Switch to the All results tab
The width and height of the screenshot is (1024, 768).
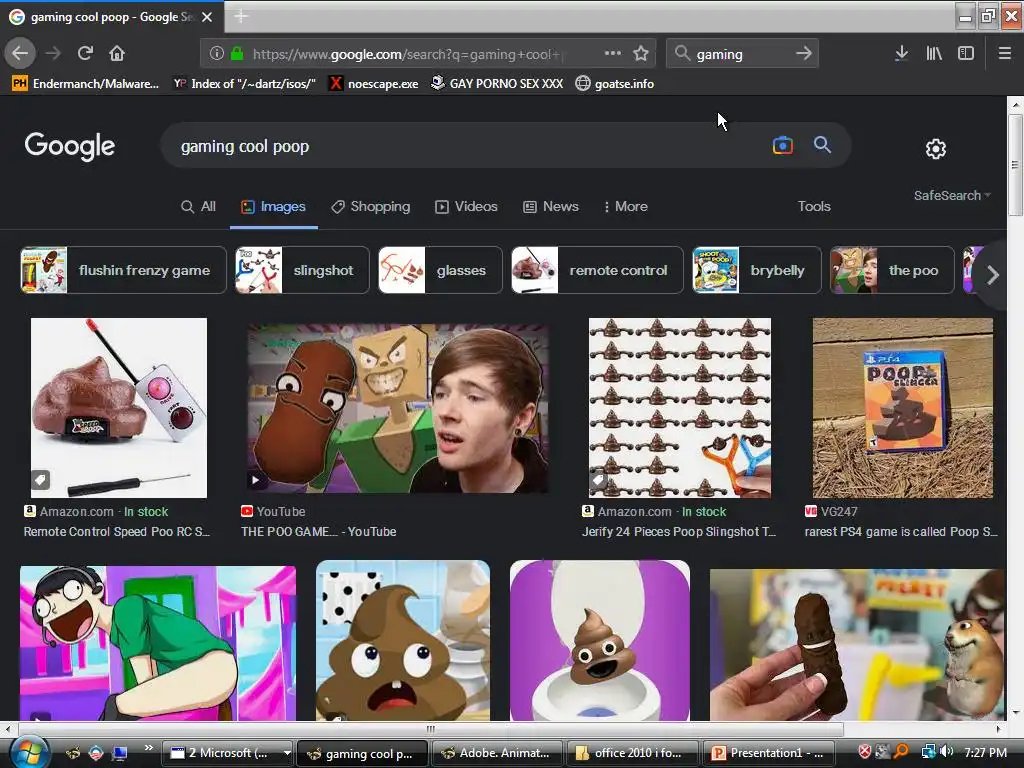[199, 206]
